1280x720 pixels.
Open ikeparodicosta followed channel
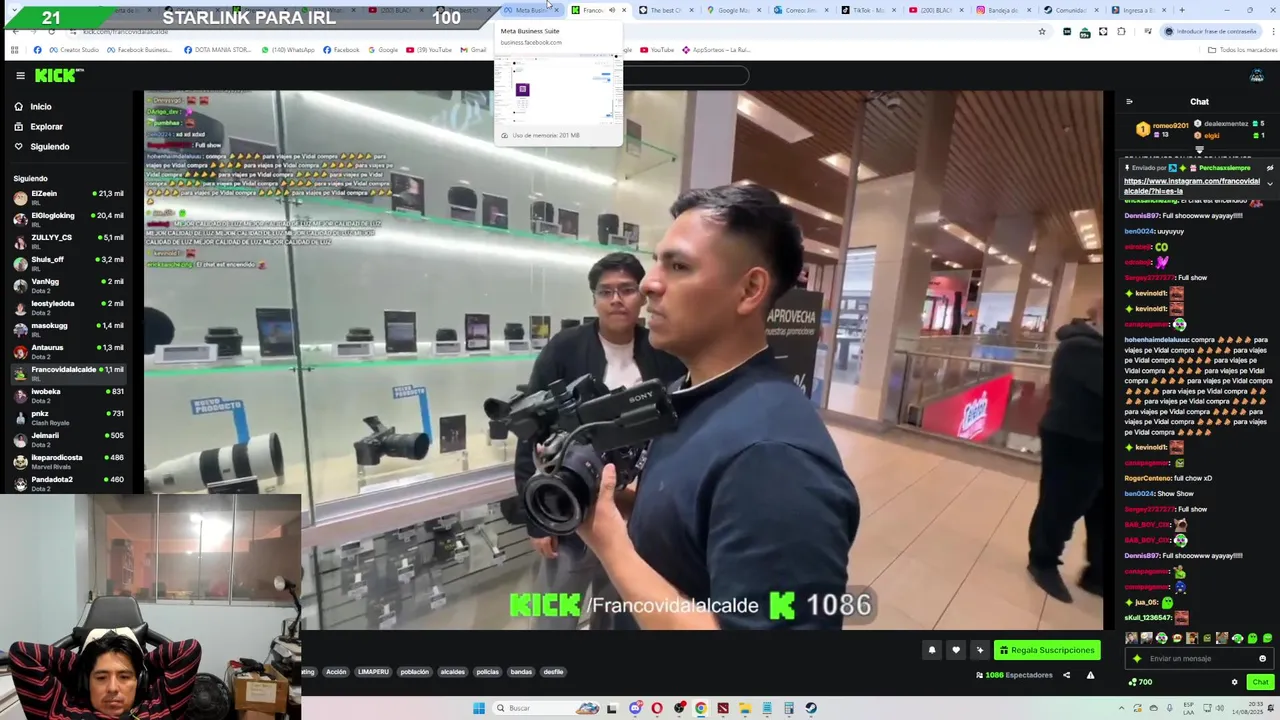click(68, 461)
